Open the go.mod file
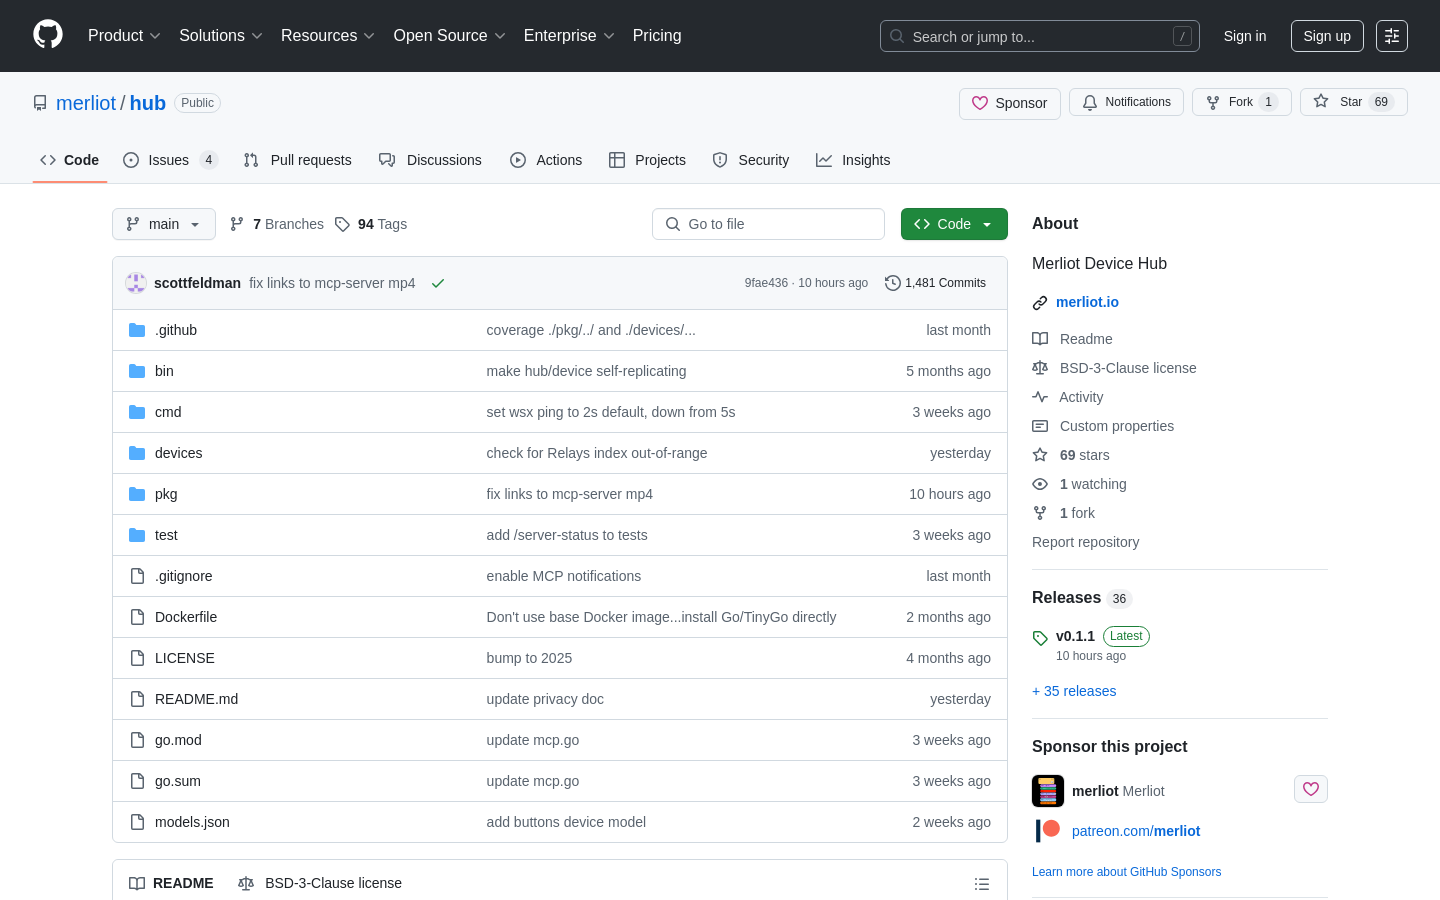This screenshot has width=1440, height=900. 178,740
